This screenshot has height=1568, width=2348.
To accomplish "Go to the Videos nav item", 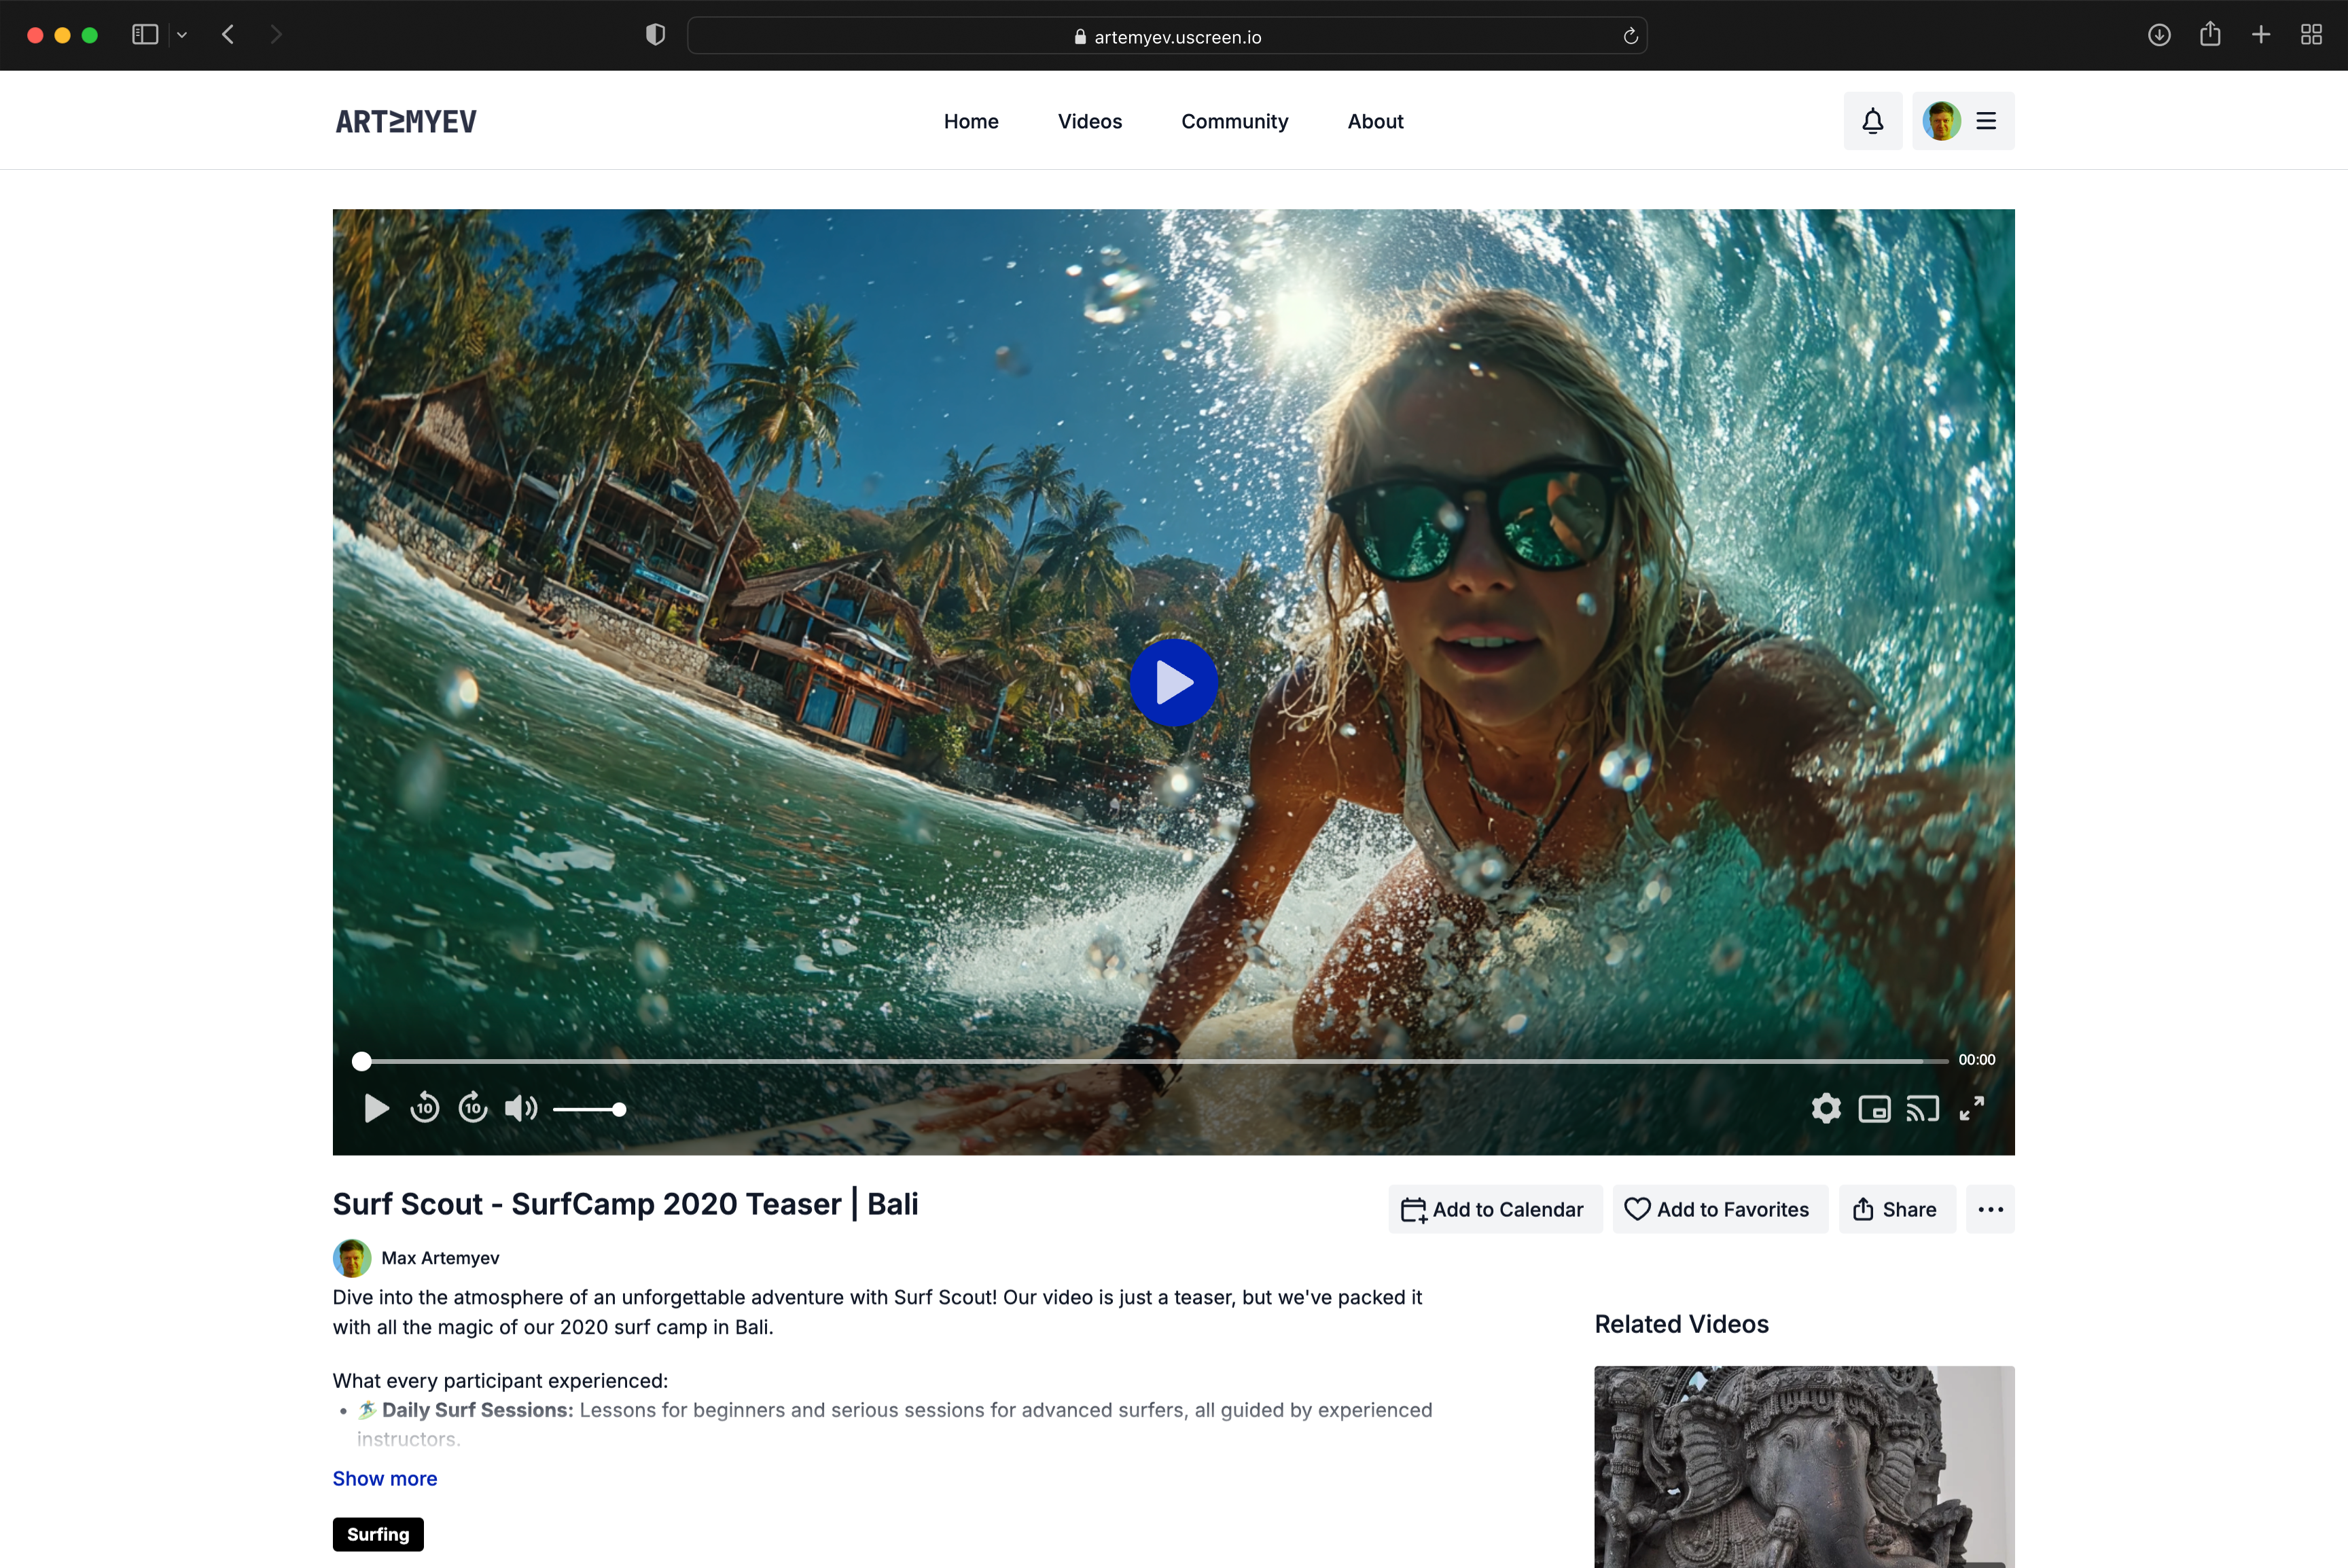I will pyautogui.click(x=1089, y=121).
